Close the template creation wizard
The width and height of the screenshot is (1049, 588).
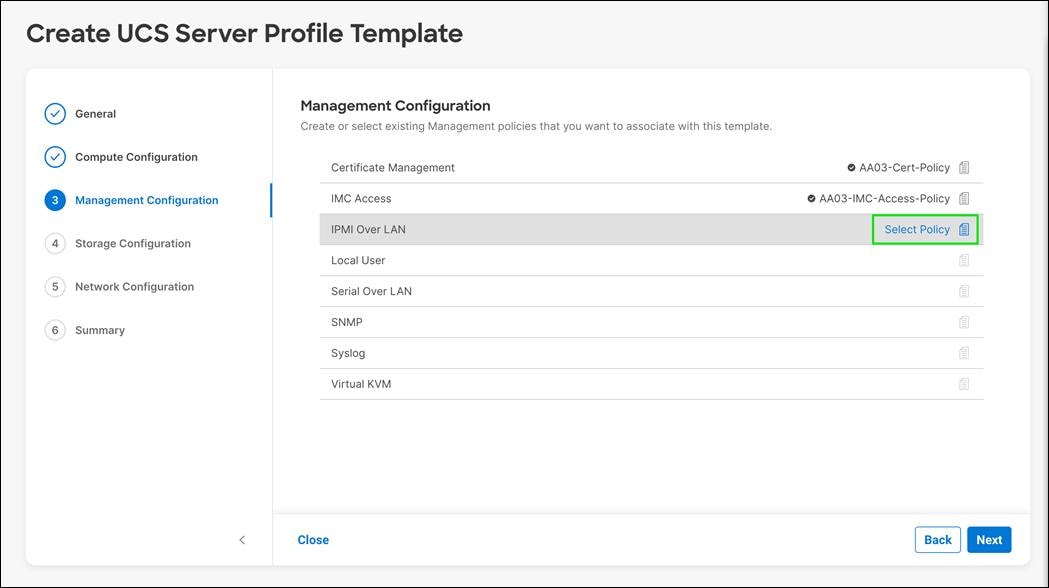[313, 539]
